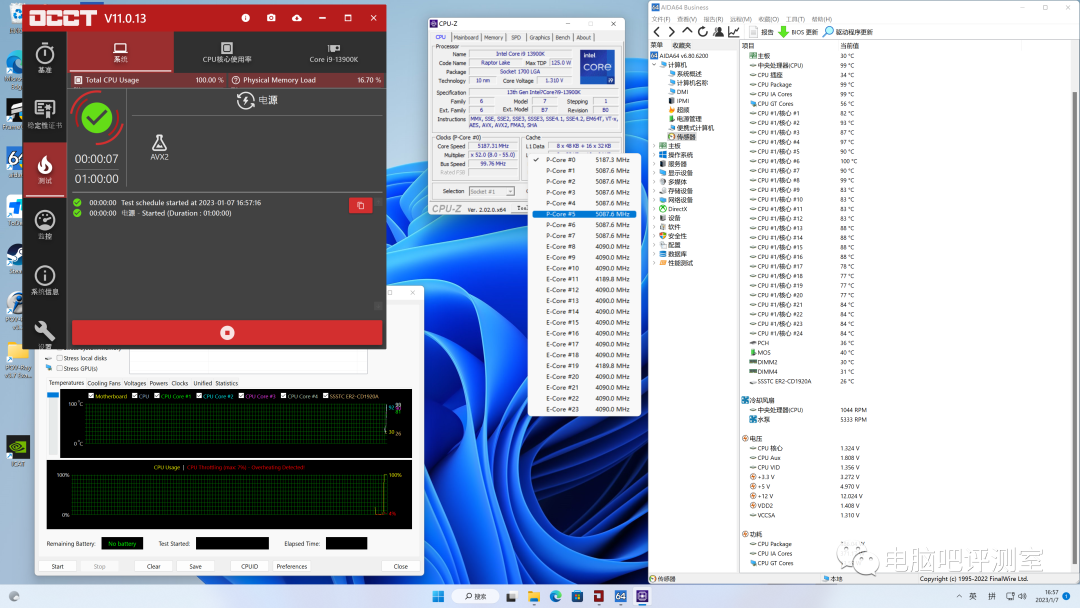Toggle the CPU Core #2 graph checkbox
The image size is (1080, 608).
(199, 396)
